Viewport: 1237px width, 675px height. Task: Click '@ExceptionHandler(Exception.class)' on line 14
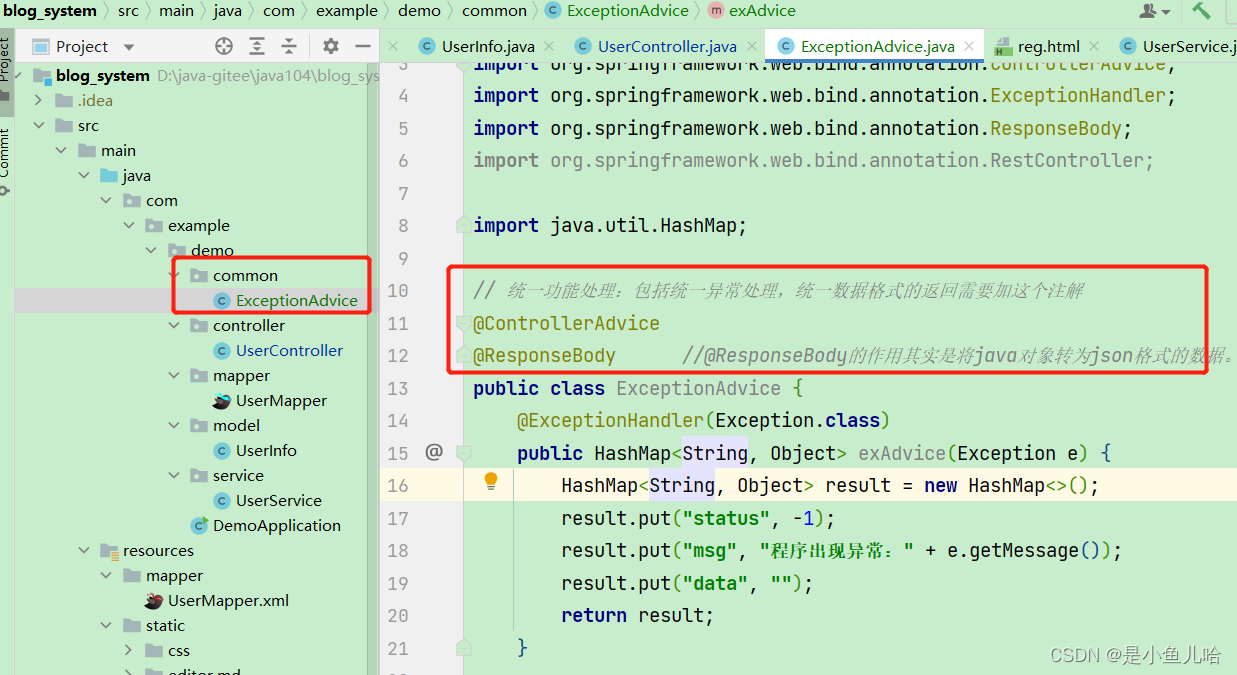click(x=703, y=420)
